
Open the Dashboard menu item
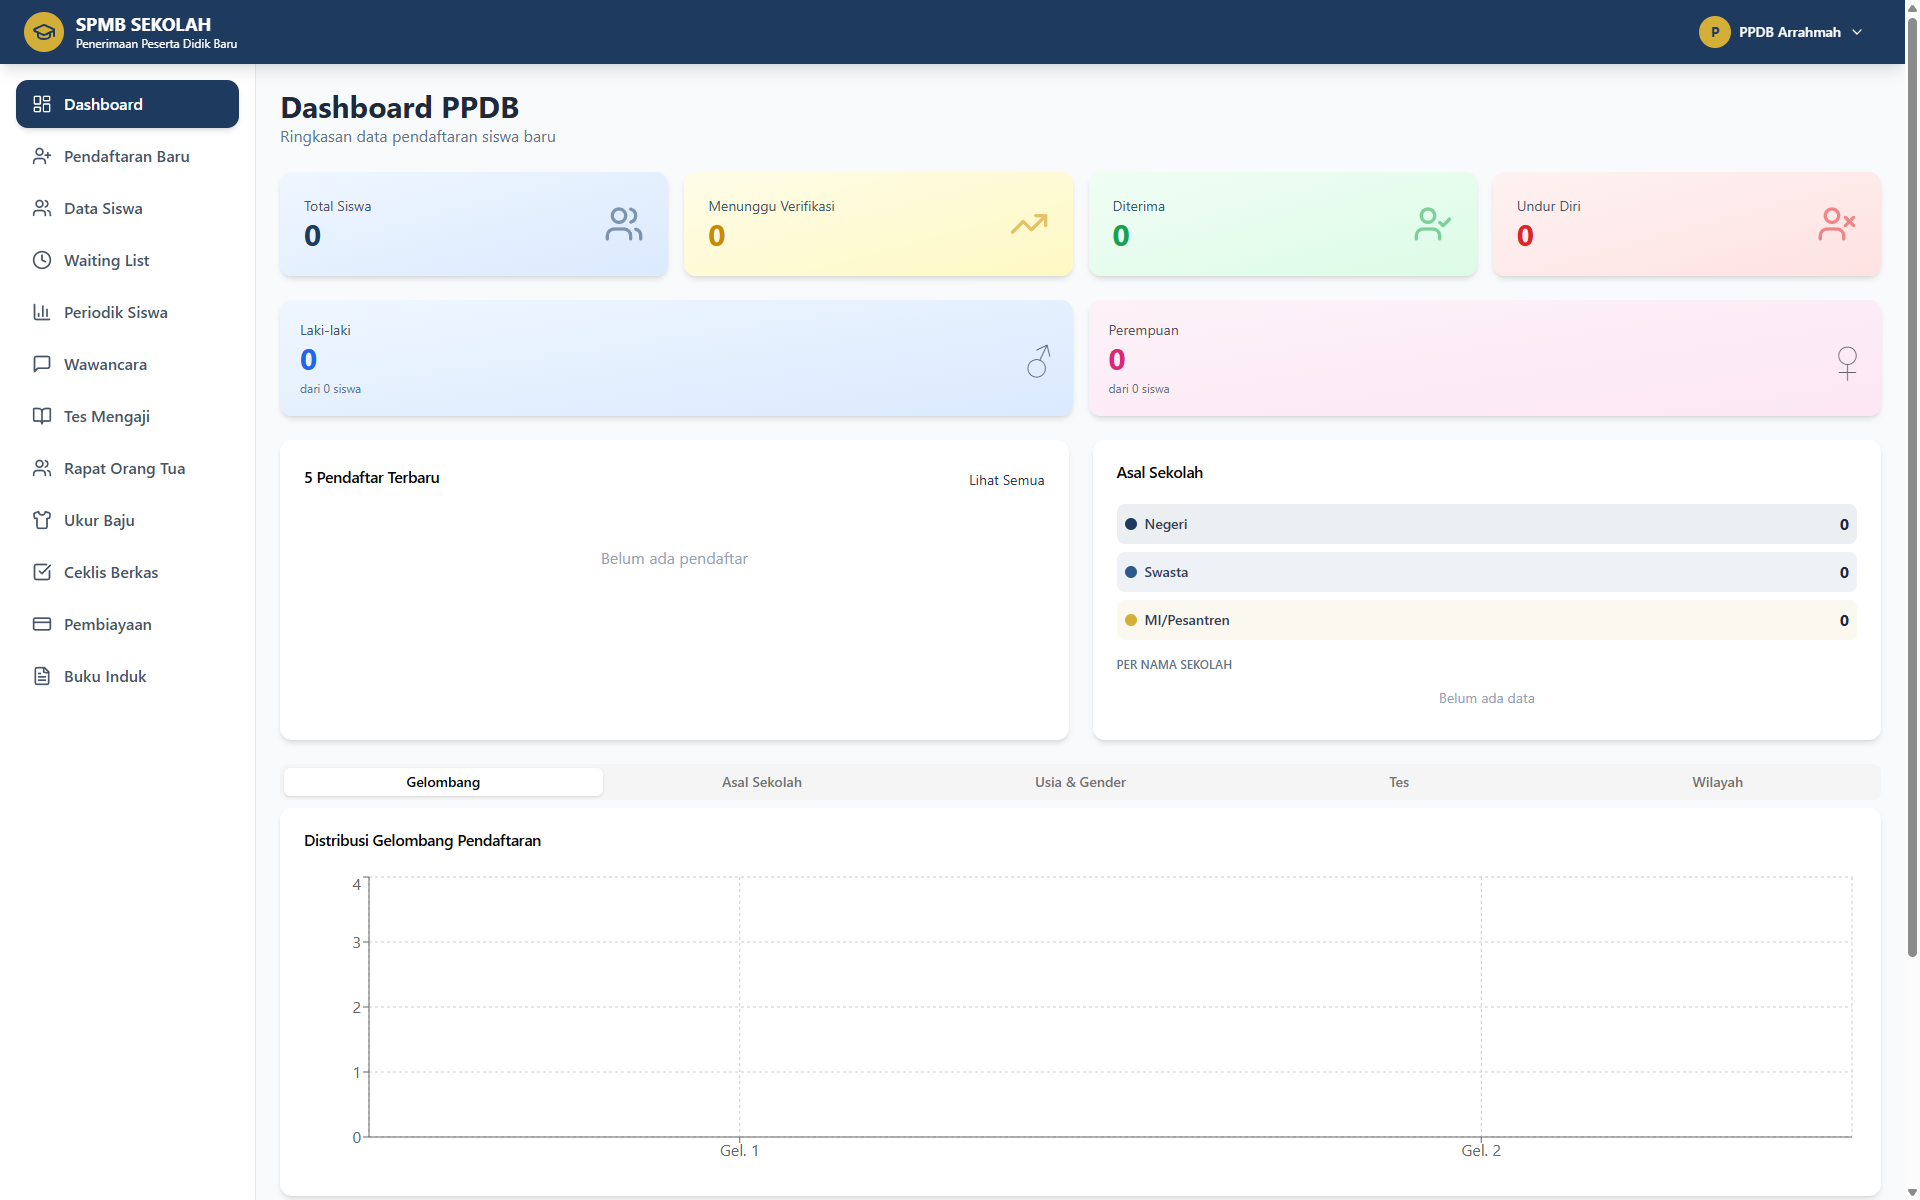point(127,104)
